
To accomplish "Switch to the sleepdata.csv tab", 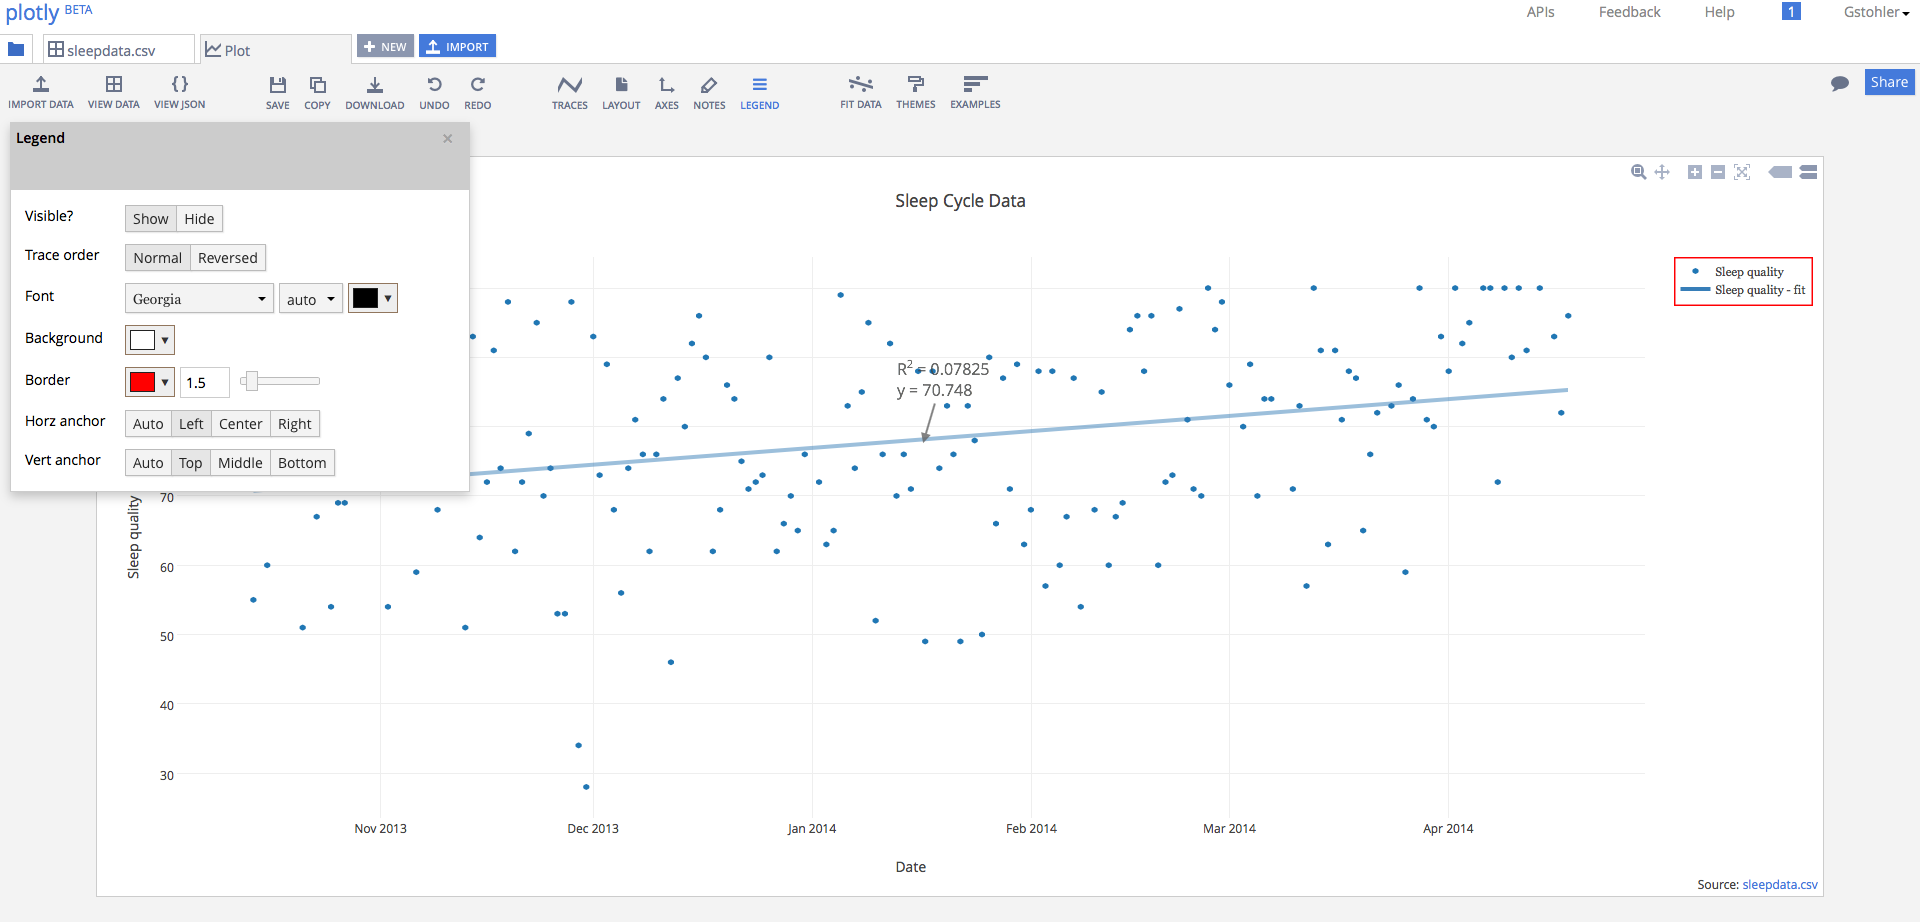I will [117, 48].
